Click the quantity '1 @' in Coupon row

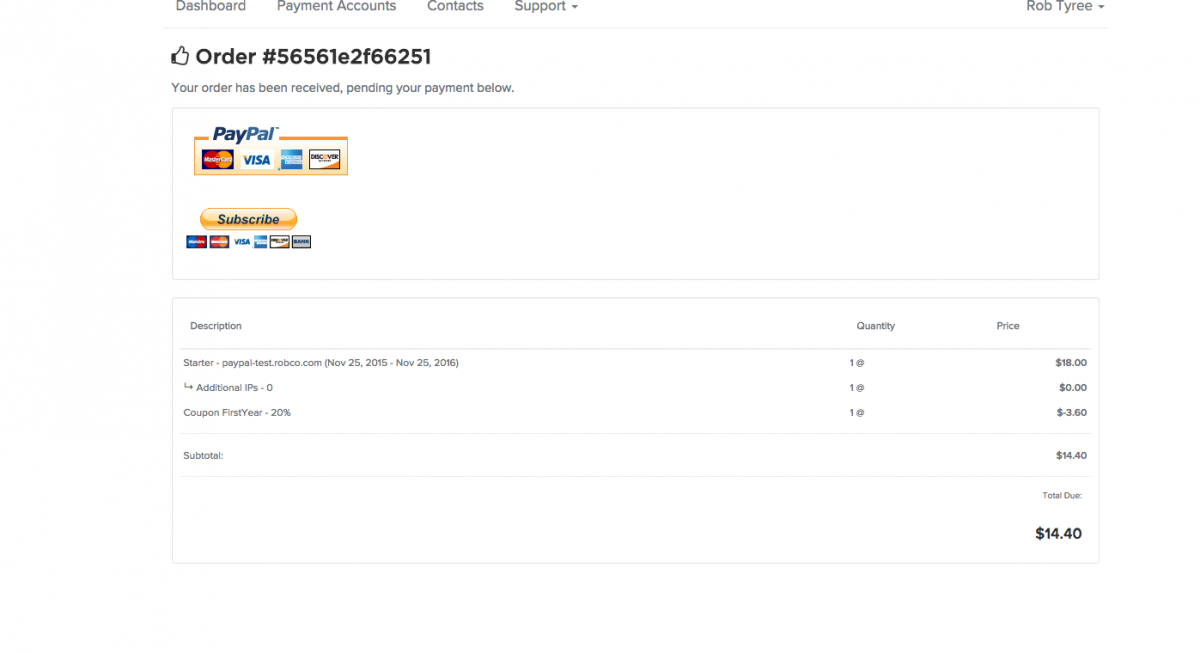click(x=857, y=412)
